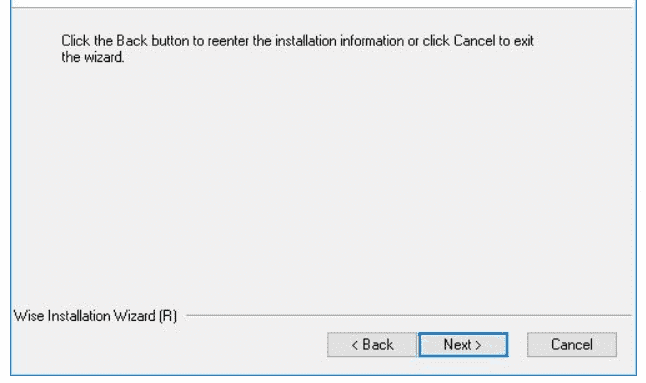The height and width of the screenshot is (383, 646).
Task: Click 'installation information' in the message
Action: pyautogui.click(x=339, y=41)
